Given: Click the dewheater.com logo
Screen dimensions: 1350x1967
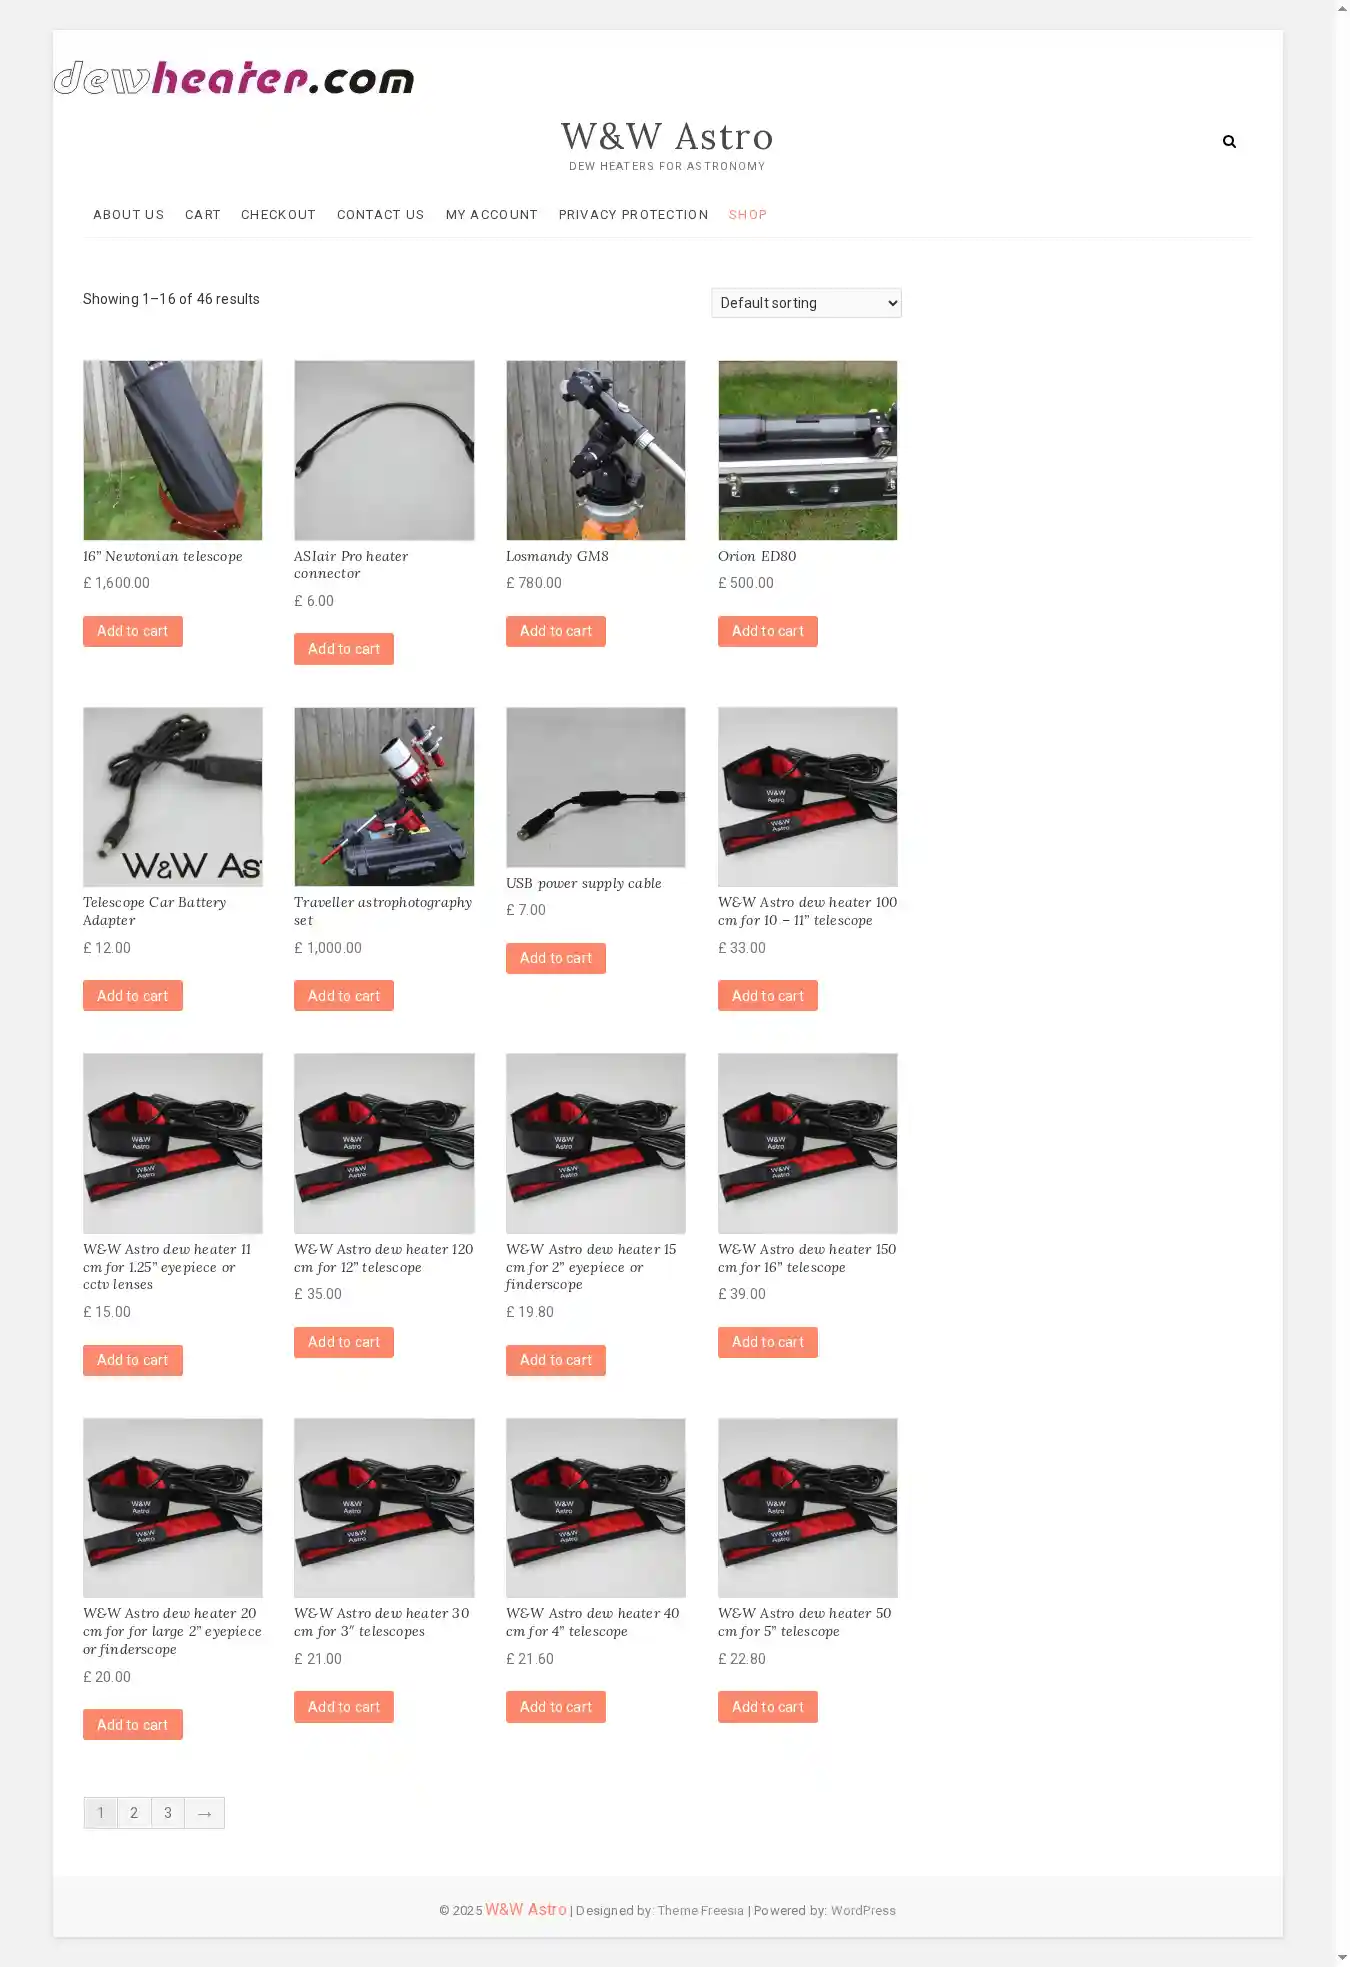Looking at the screenshot, I should point(234,77).
